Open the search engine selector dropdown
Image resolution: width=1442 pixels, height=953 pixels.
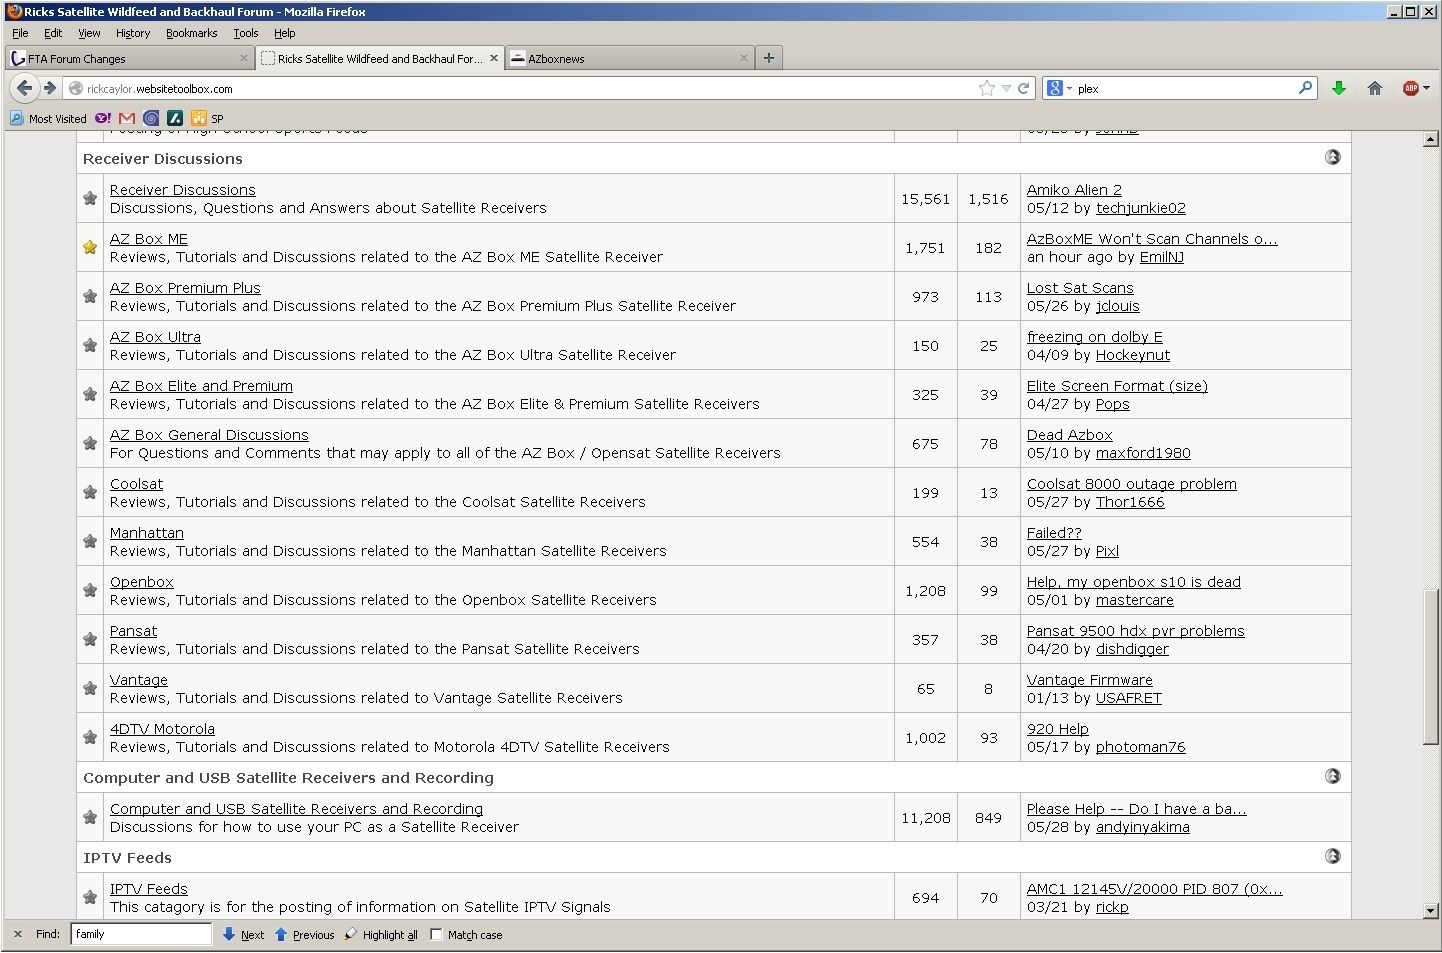pos(1059,88)
